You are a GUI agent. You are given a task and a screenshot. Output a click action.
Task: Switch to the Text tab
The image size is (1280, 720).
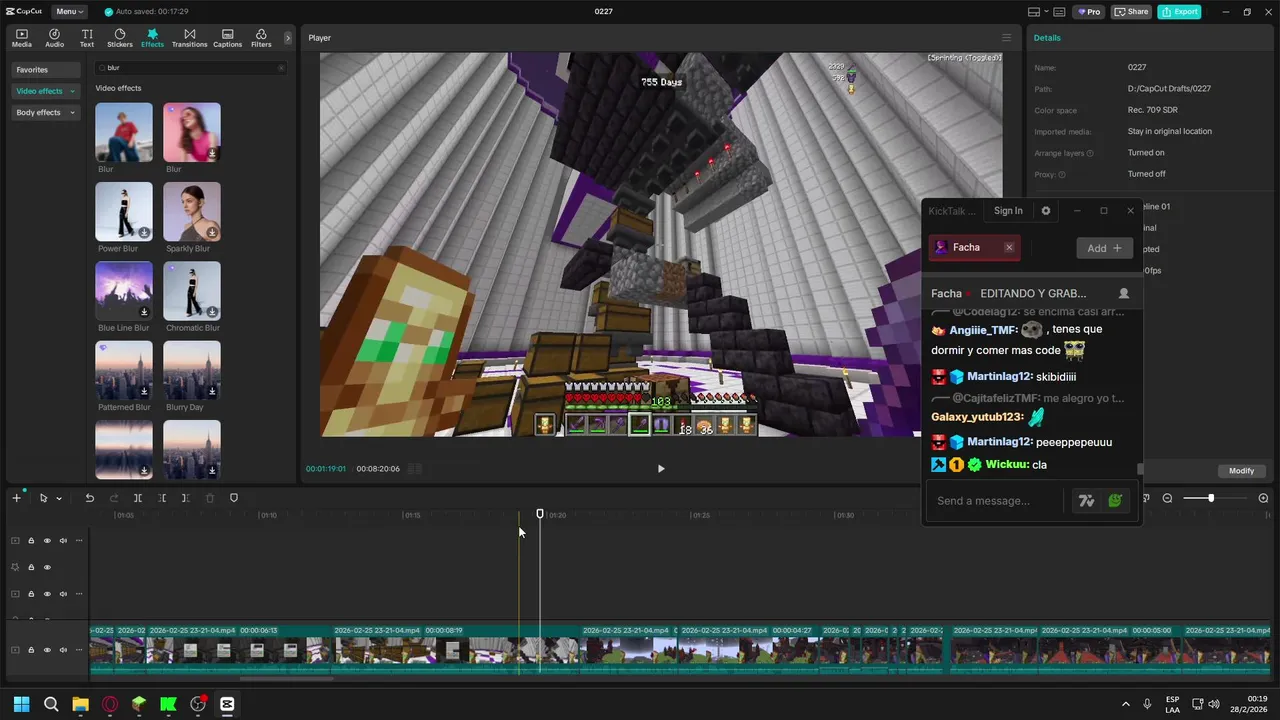(87, 38)
